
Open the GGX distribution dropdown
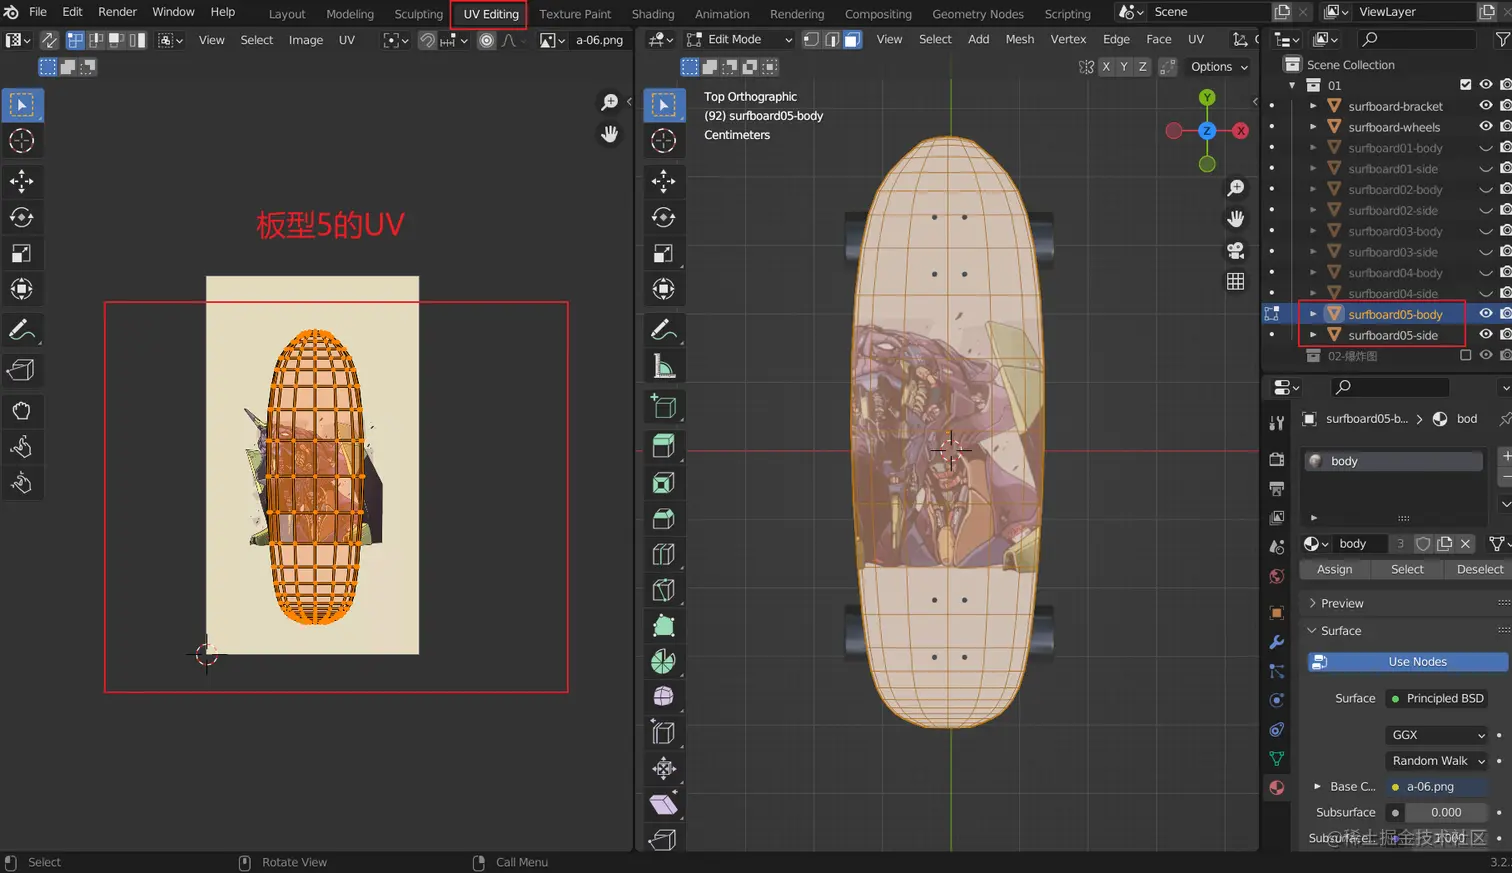tap(1437, 735)
